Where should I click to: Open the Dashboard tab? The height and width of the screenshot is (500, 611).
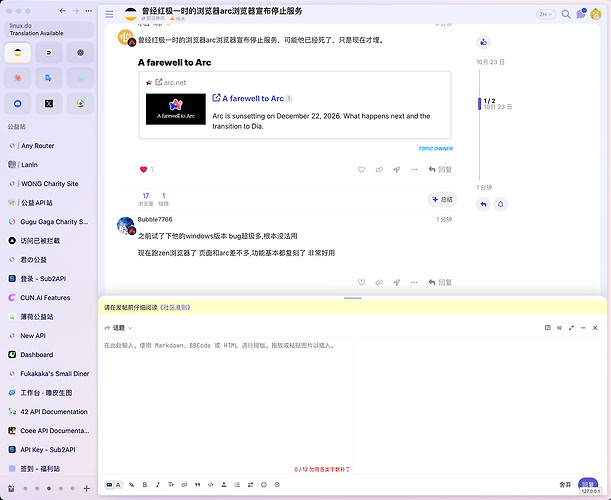(x=49, y=355)
